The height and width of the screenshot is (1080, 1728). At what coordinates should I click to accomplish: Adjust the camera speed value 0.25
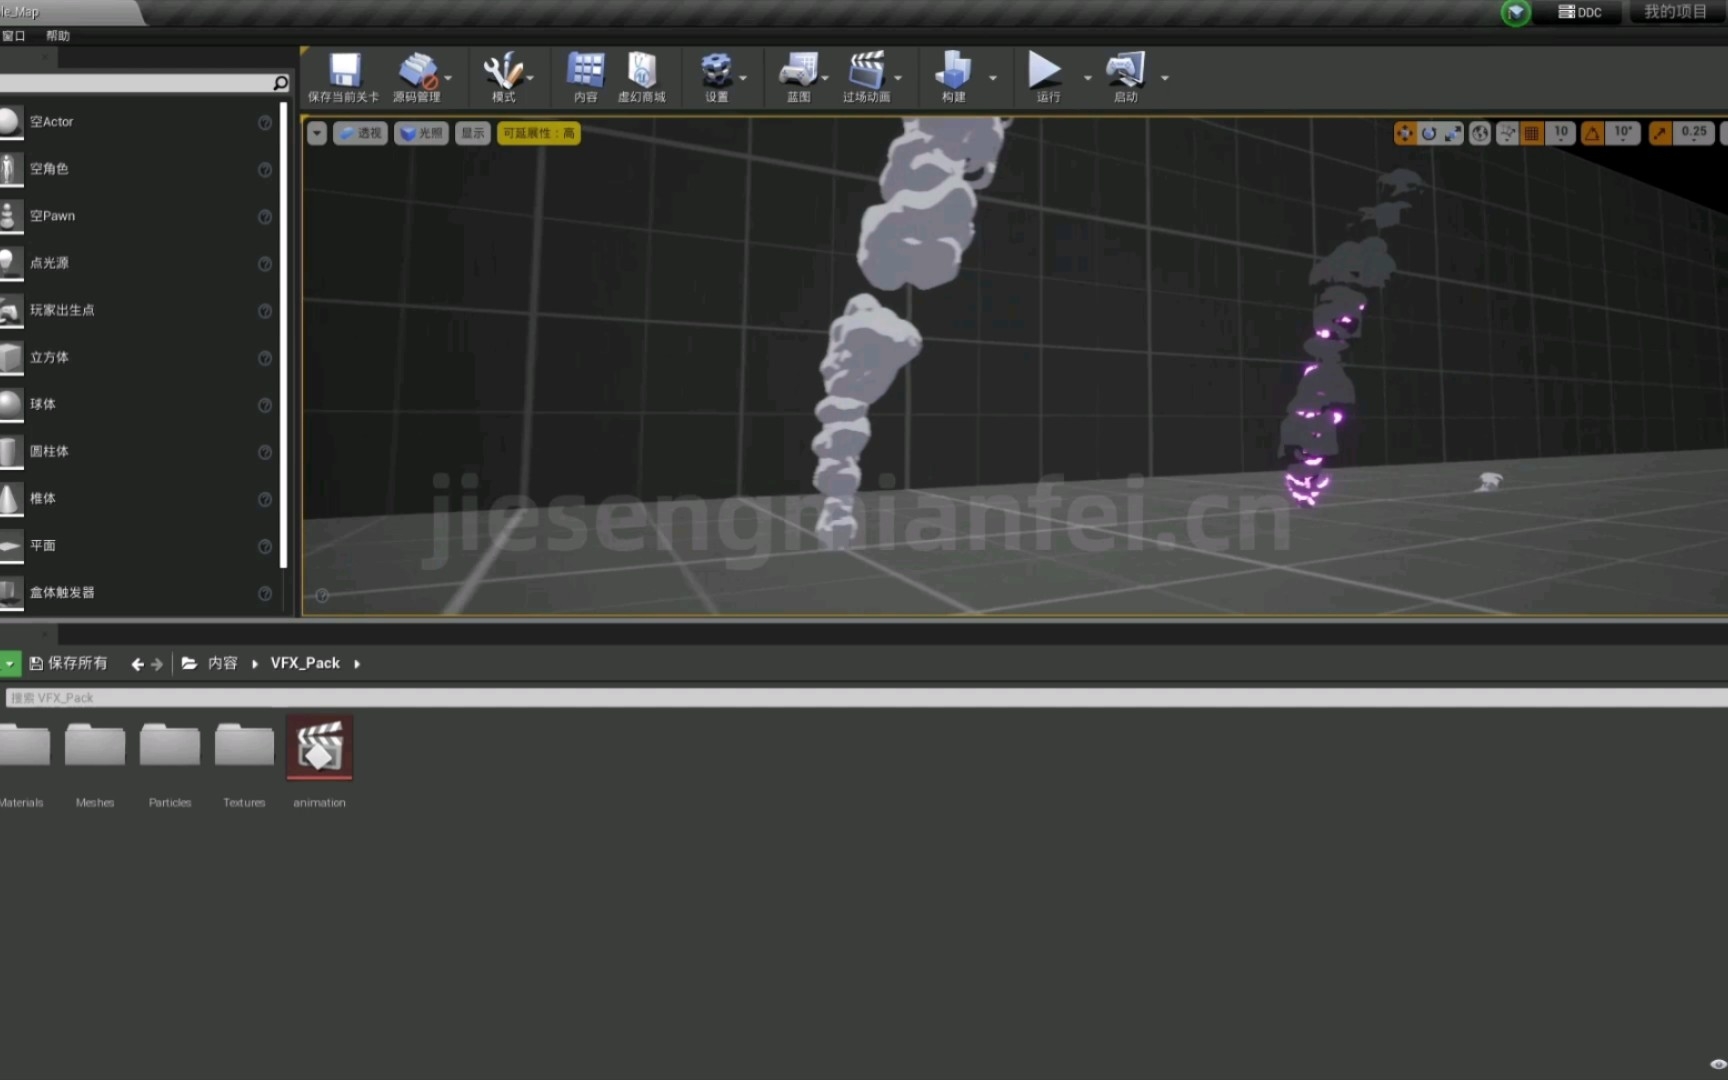tap(1693, 132)
